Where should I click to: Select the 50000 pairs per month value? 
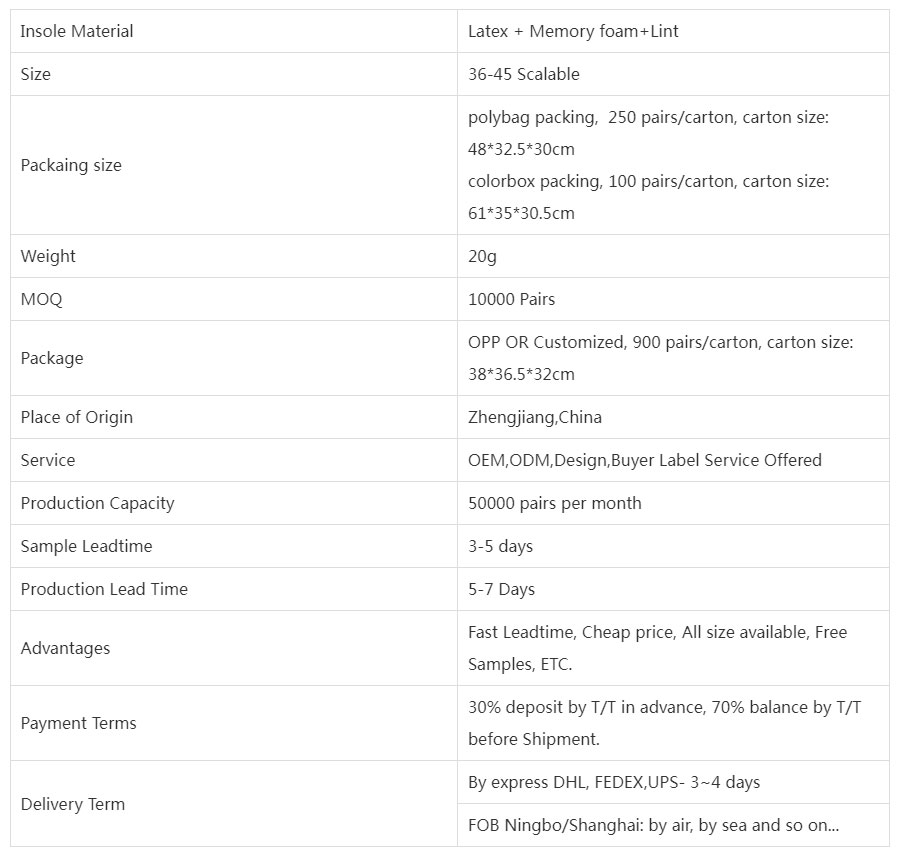coord(554,503)
